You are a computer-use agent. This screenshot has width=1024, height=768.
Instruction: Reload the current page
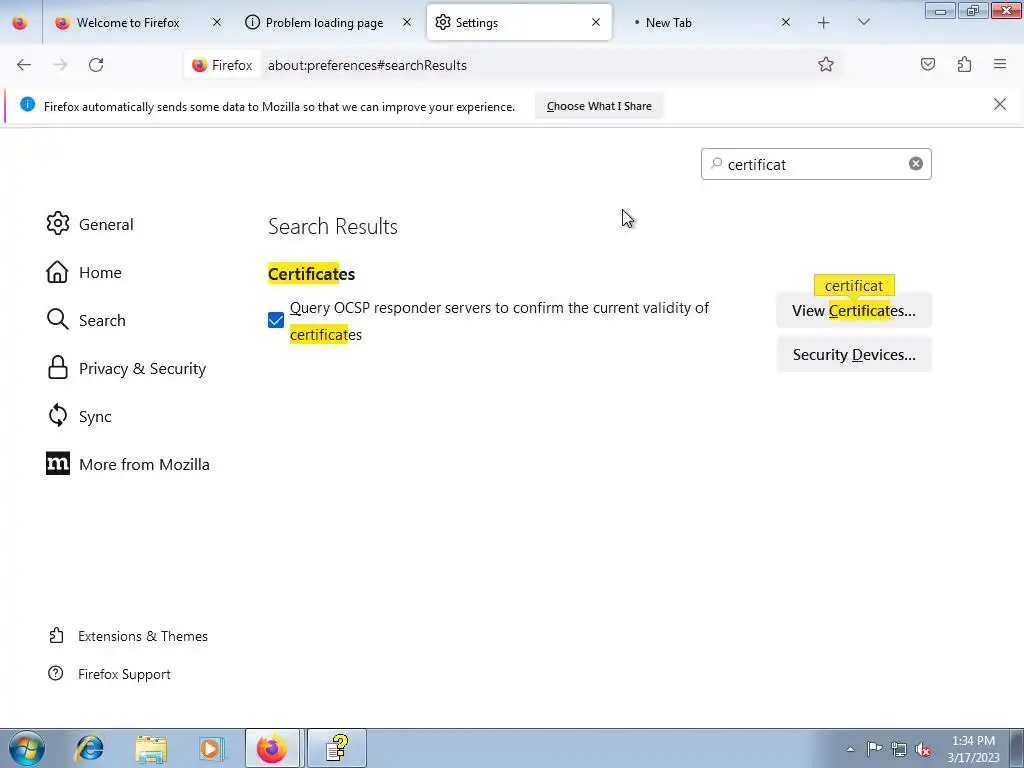pos(96,65)
